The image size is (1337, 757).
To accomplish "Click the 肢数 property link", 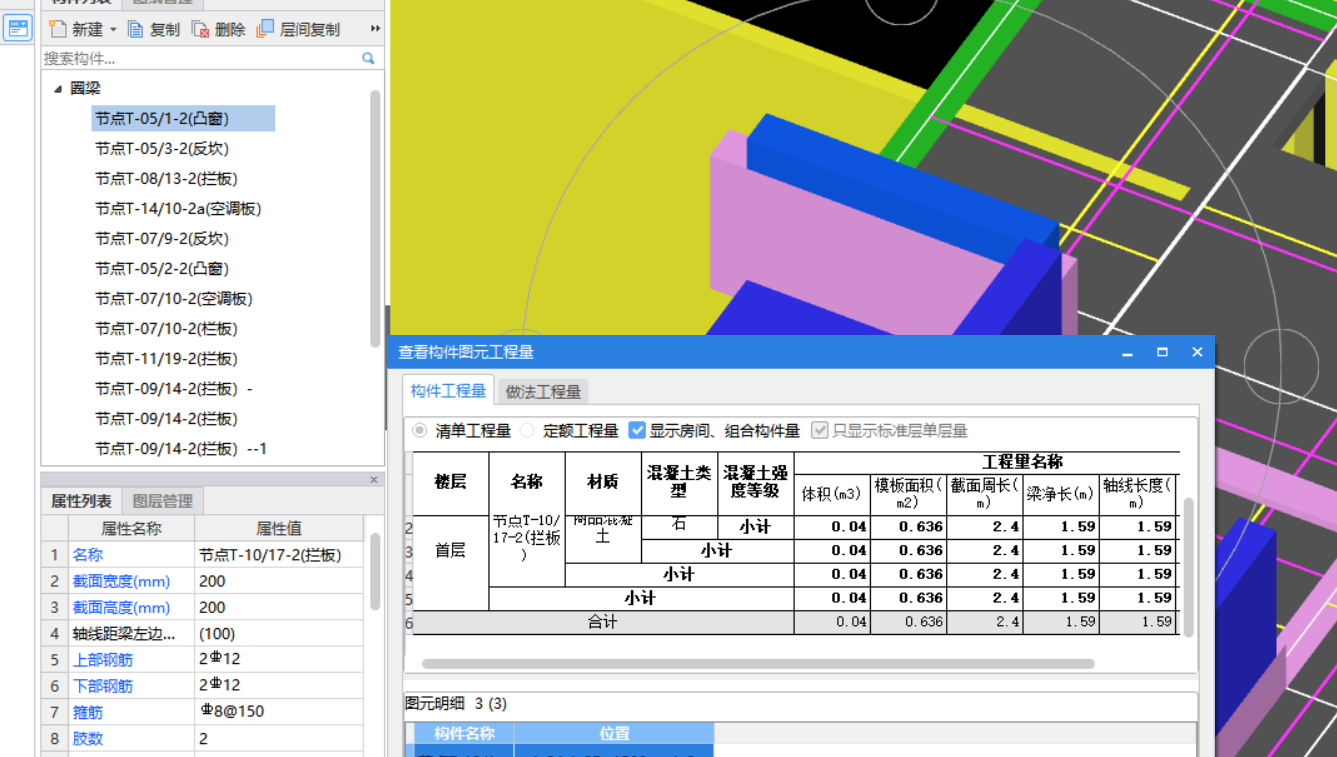I will click(88, 738).
